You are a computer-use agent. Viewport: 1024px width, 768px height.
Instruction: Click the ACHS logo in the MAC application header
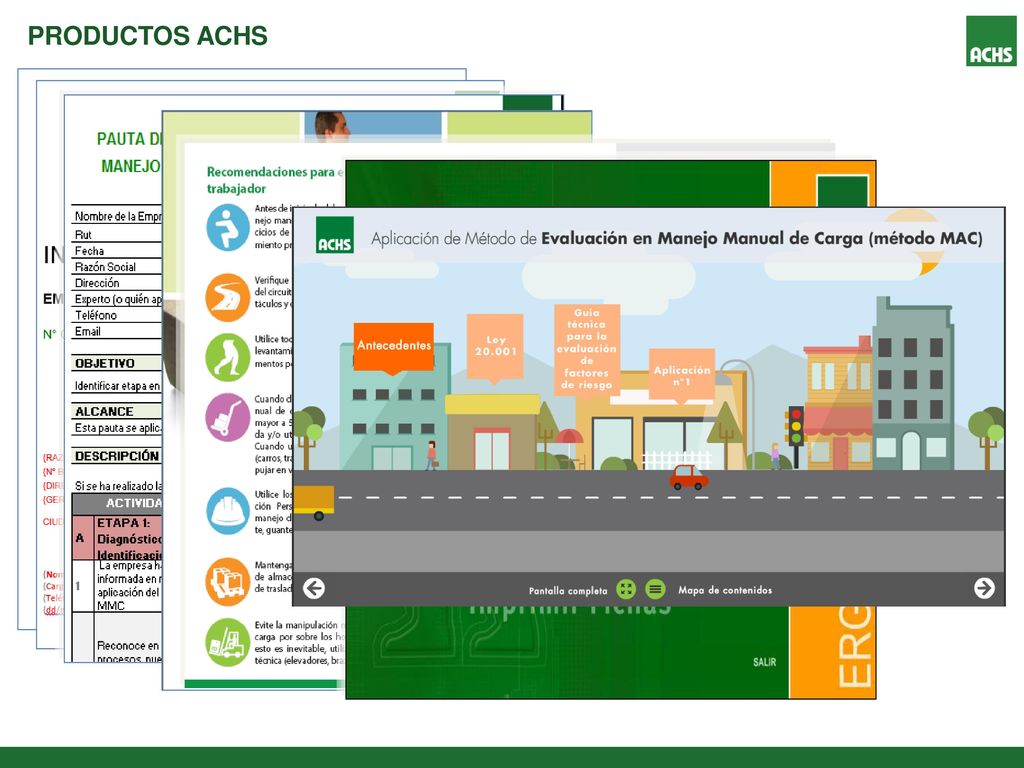pos(334,235)
